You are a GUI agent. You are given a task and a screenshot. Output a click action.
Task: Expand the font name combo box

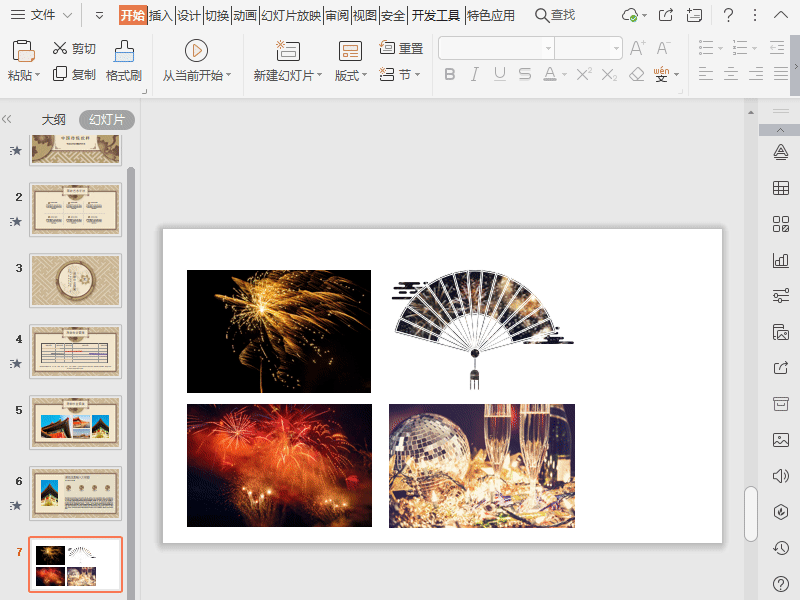pyautogui.click(x=548, y=48)
